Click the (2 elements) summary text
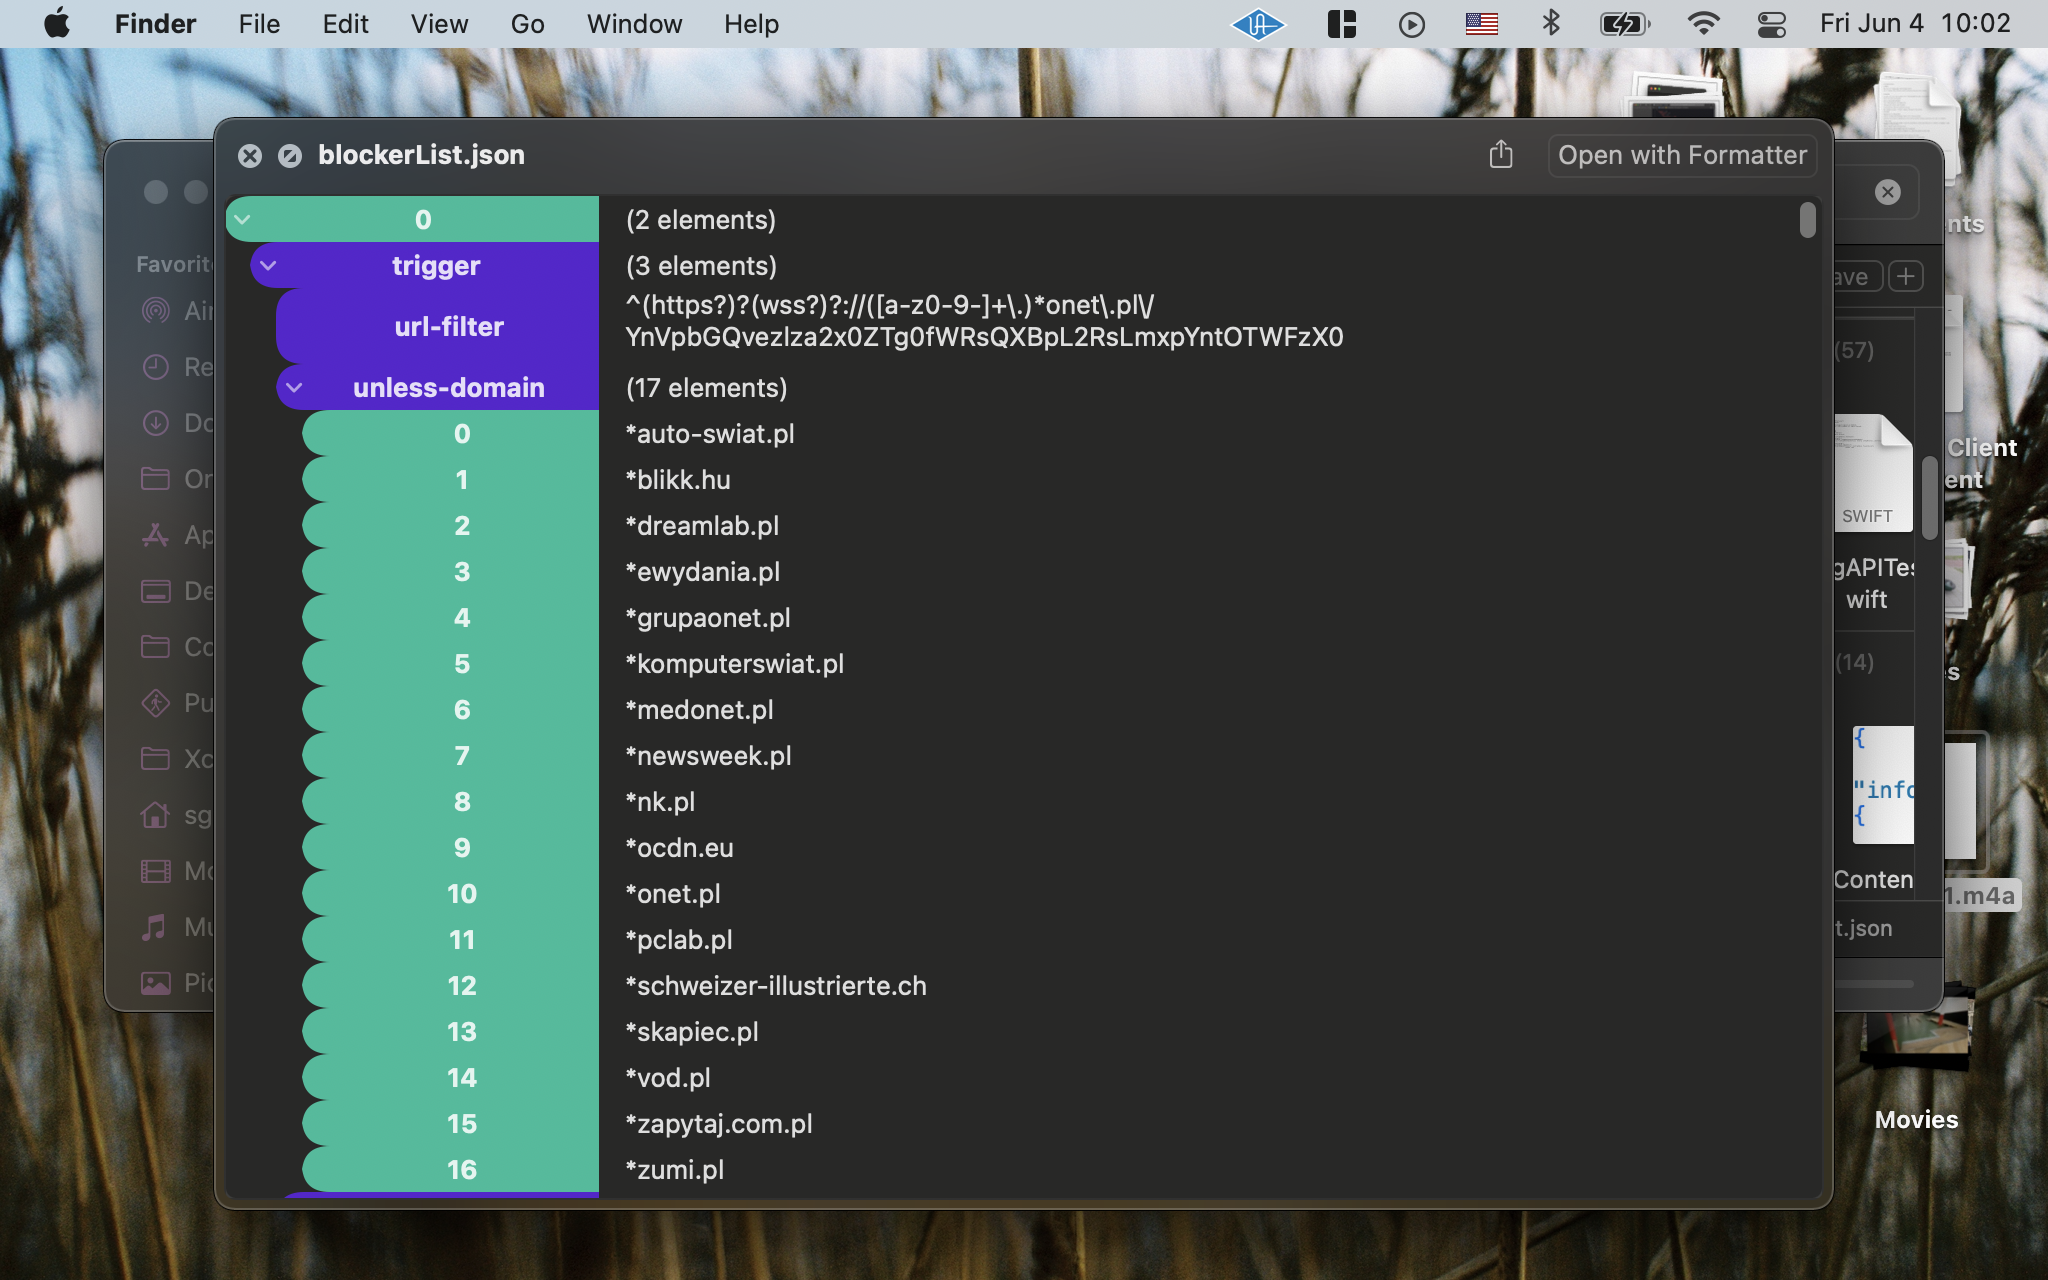This screenshot has height=1280, width=2048. 701,220
